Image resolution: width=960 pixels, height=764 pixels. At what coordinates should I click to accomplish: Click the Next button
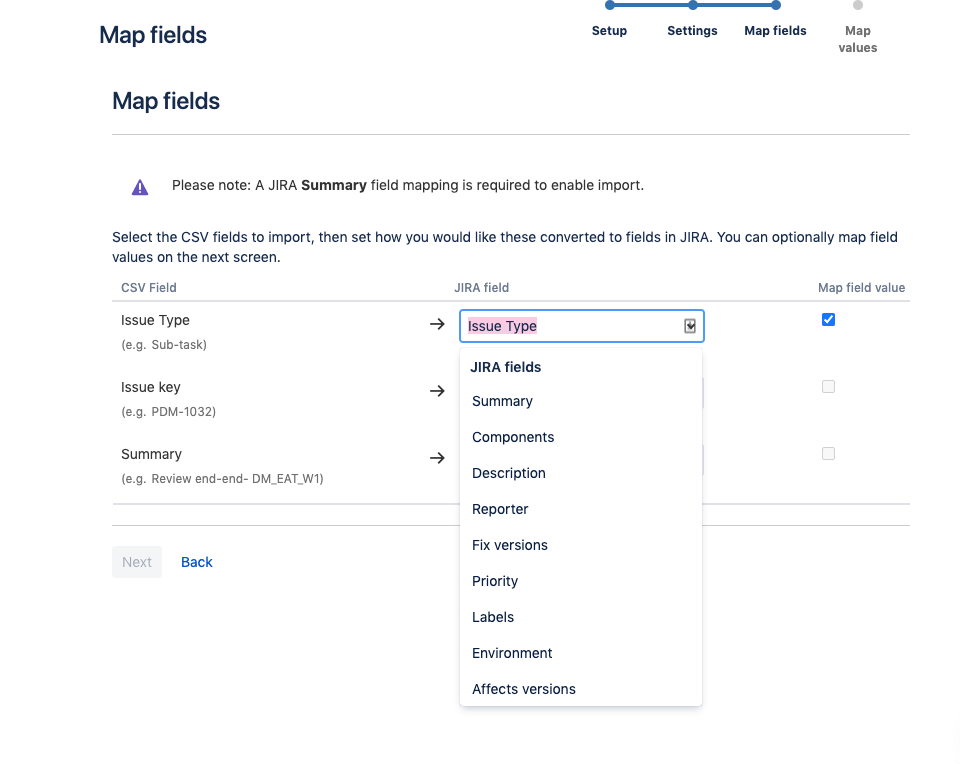137,562
